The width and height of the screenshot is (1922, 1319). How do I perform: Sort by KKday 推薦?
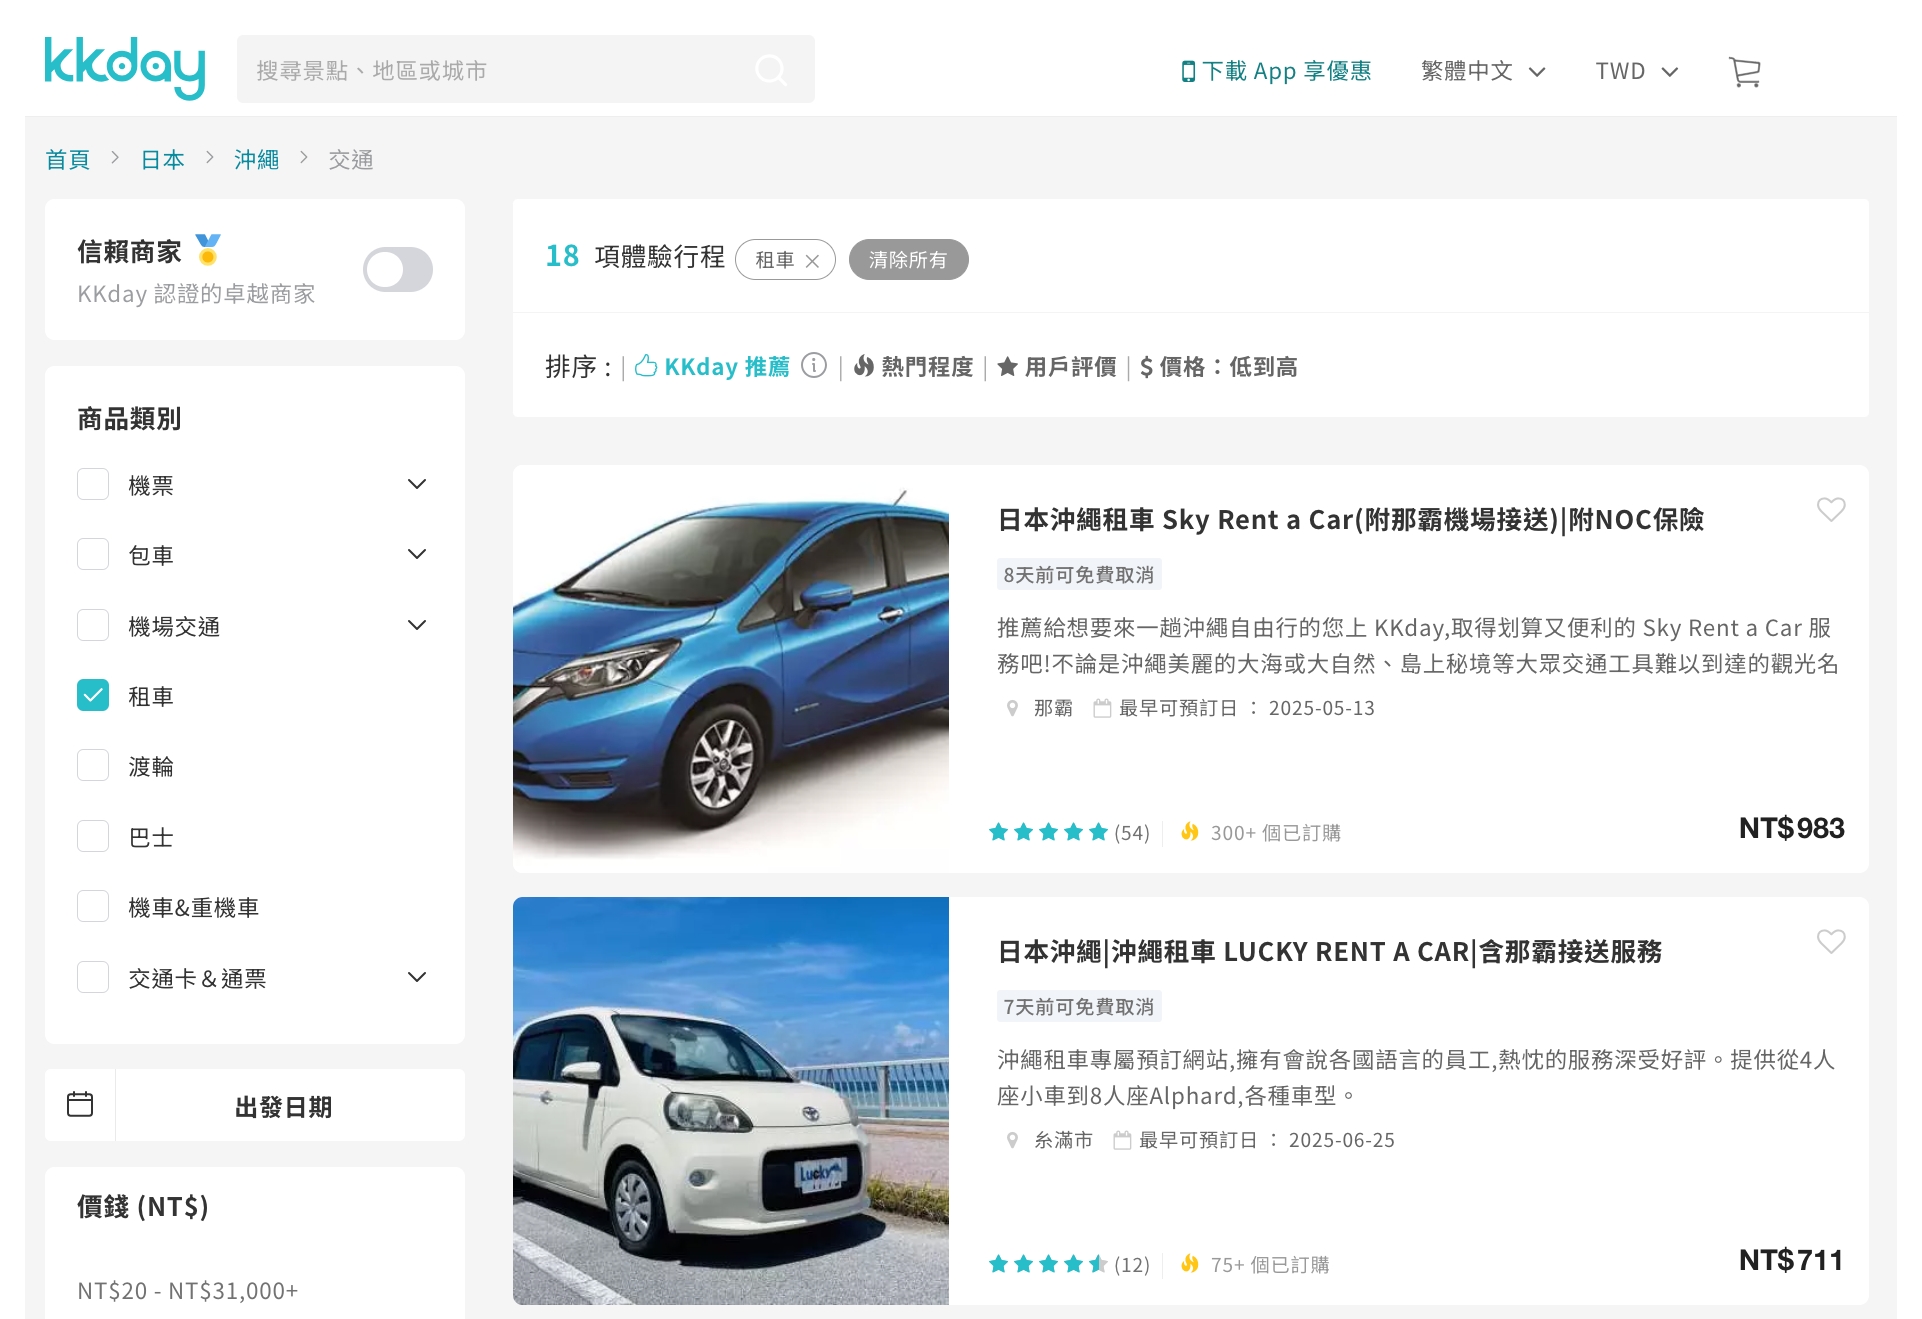coord(712,367)
